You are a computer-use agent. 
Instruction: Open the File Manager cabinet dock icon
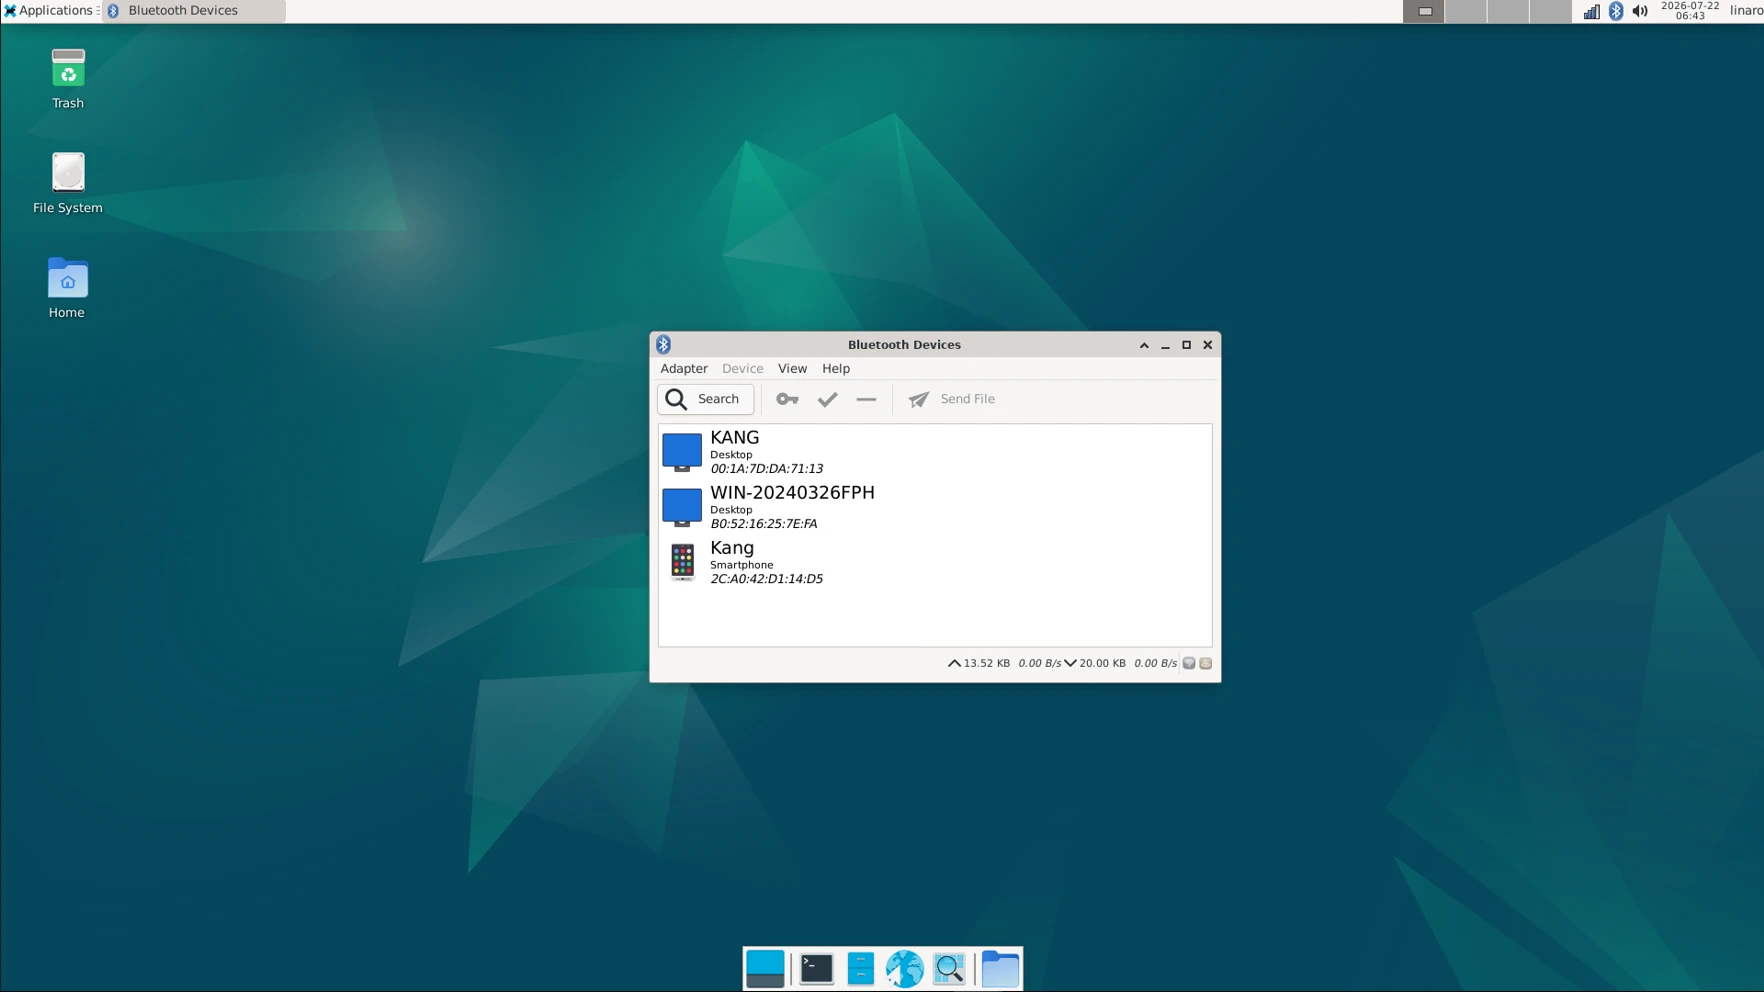[x=860, y=969]
